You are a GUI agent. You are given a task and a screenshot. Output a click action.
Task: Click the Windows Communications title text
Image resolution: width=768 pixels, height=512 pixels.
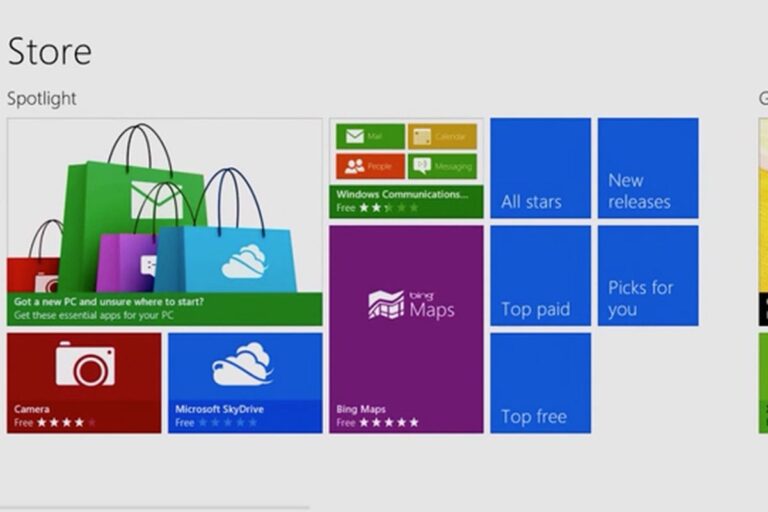[402, 195]
